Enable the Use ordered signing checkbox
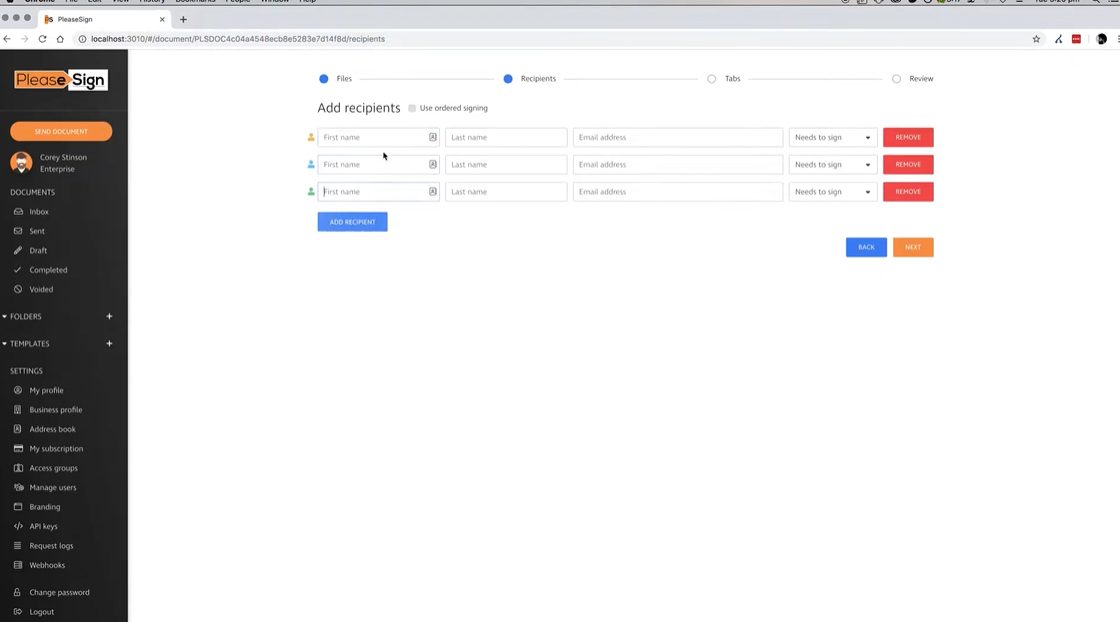The width and height of the screenshot is (1120, 622). (411, 108)
